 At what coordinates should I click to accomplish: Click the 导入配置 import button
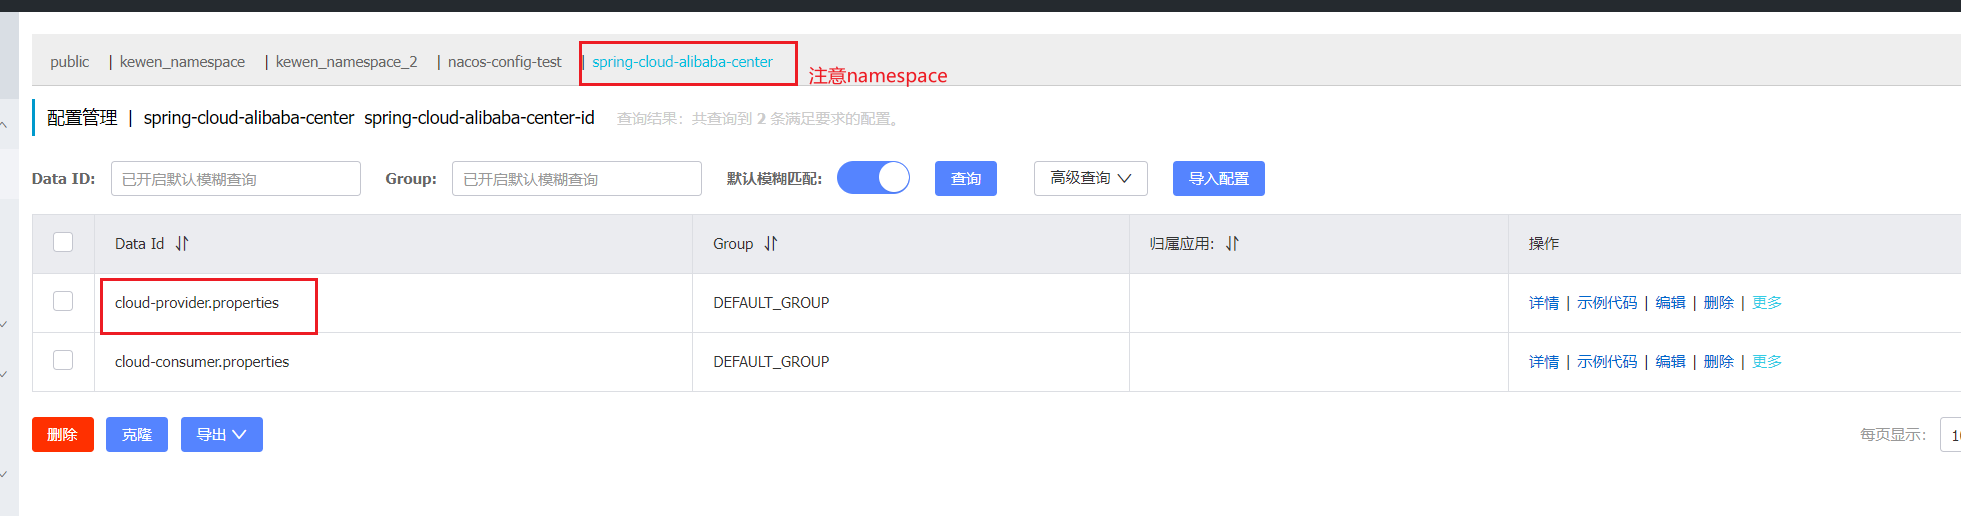(1219, 178)
